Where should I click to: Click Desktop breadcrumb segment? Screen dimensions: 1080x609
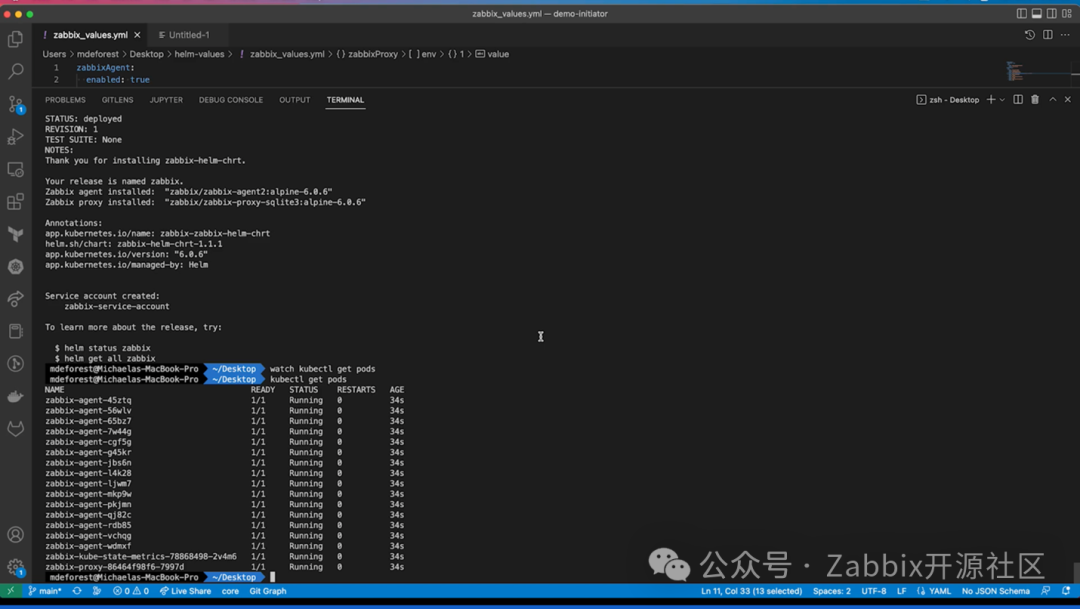pos(147,54)
